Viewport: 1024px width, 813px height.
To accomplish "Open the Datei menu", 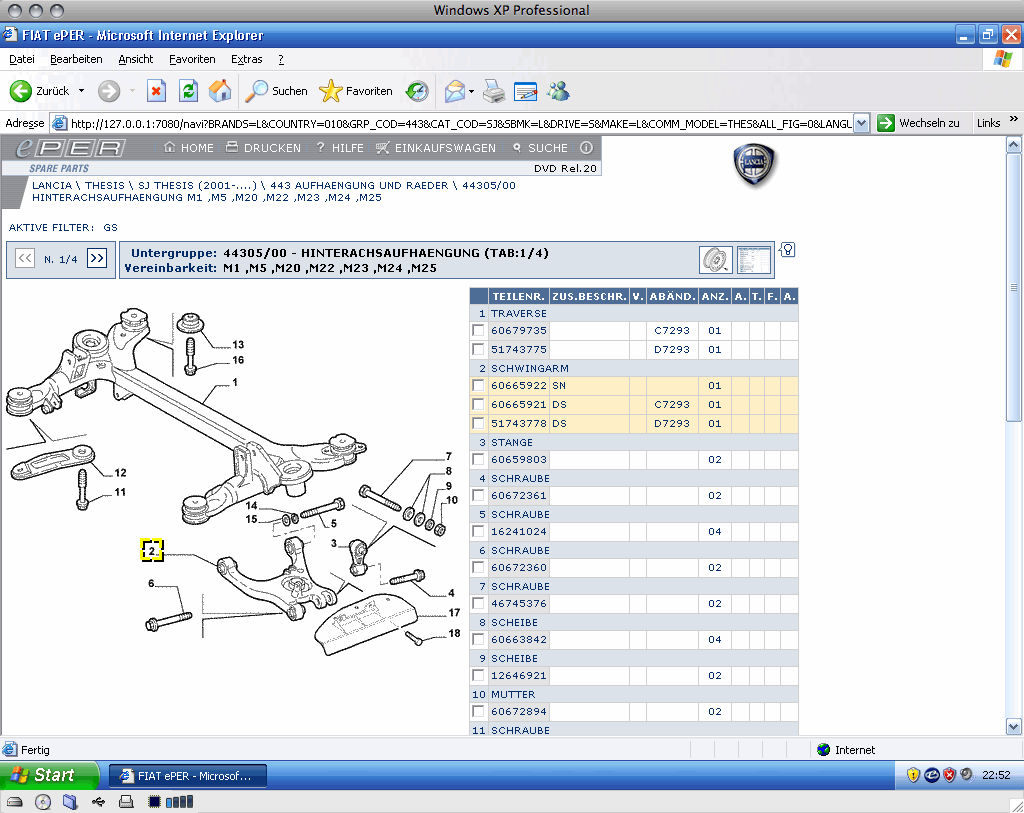I will [22, 59].
